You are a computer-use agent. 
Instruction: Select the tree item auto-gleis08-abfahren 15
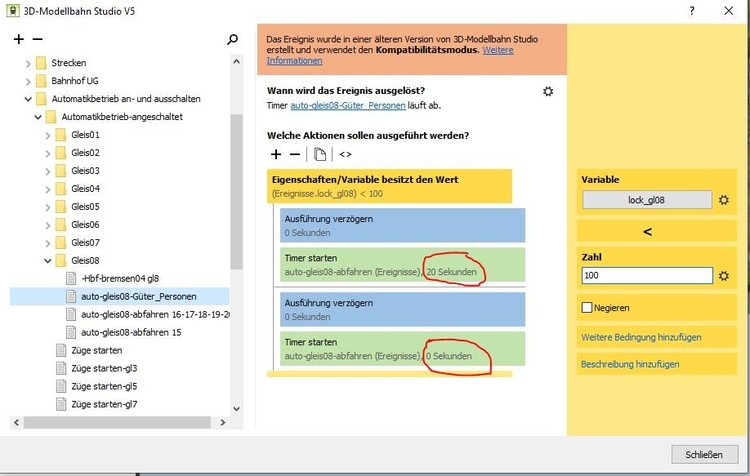pyautogui.click(x=131, y=332)
